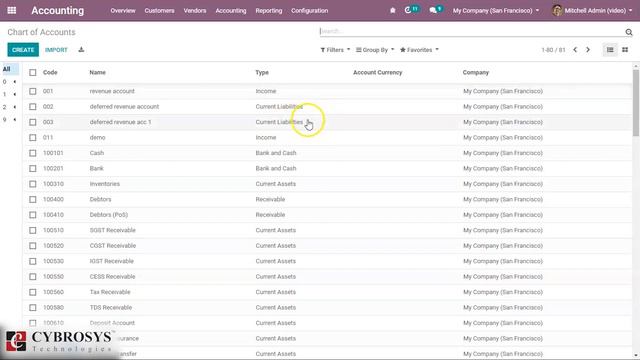Click into the search field
The height and width of the screenshot is (360, 640).
[471, 31]
